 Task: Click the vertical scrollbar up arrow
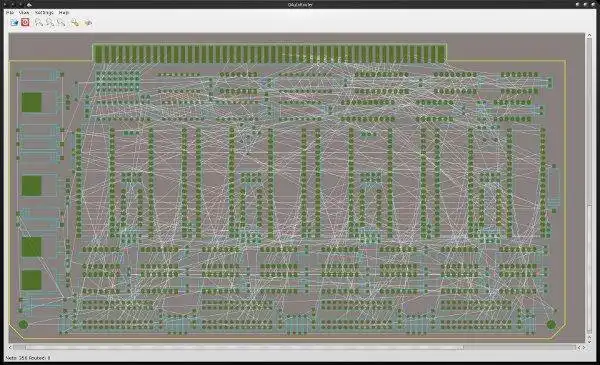pyautogui.click(x=589, y=35)
